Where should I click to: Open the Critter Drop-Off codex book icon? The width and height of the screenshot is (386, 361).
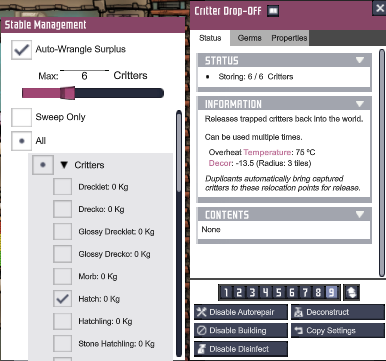tap(273, 11)
